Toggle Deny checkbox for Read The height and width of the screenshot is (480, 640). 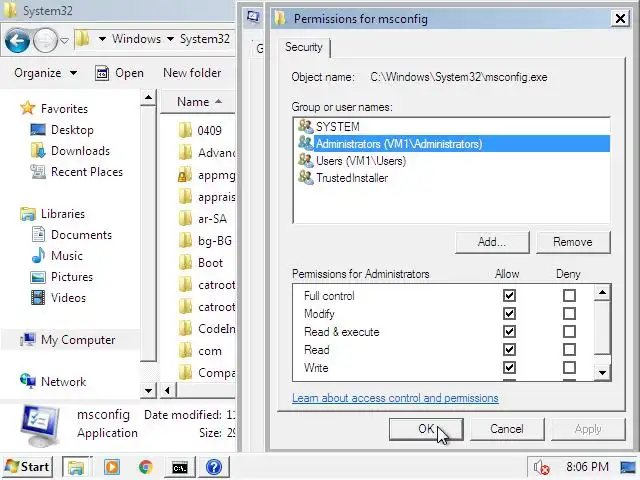click(569, 349)
